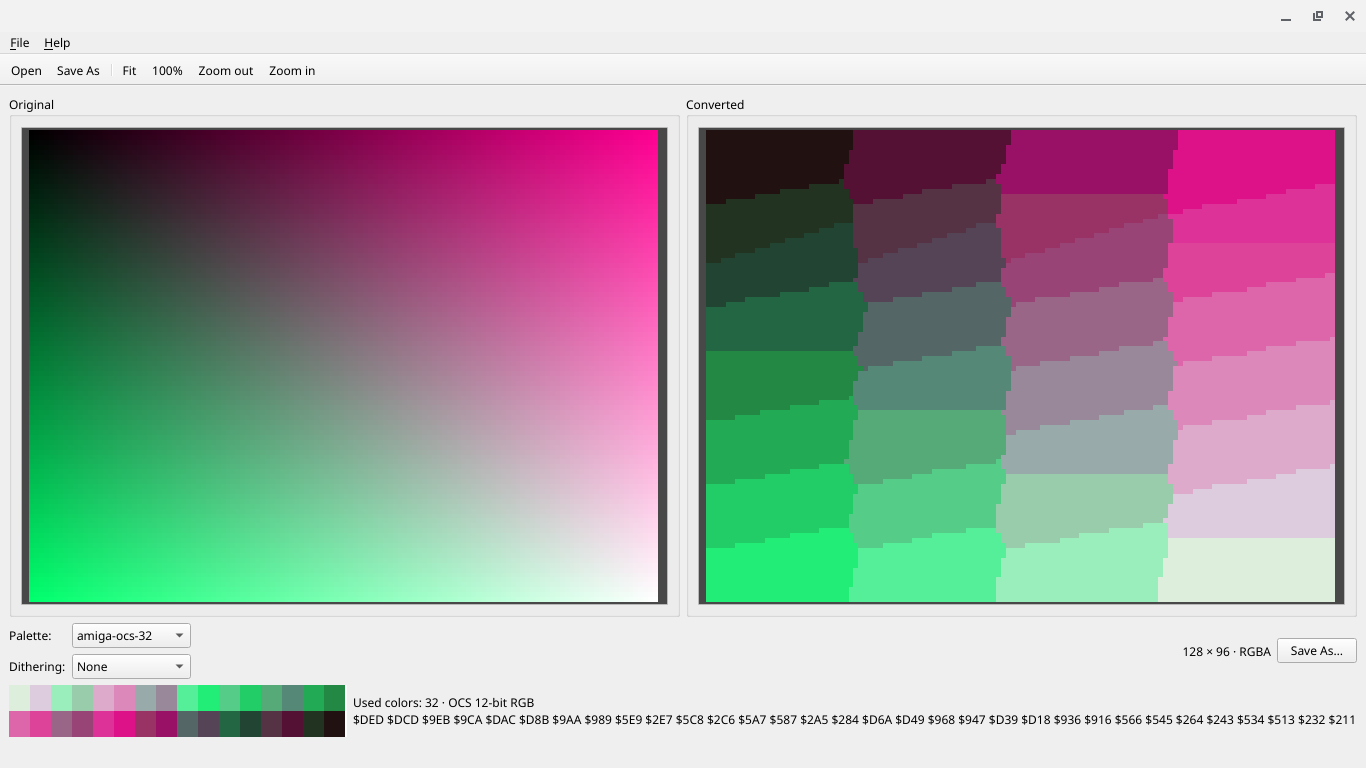Click the 'Palette:' label

[x=30, y=636]
